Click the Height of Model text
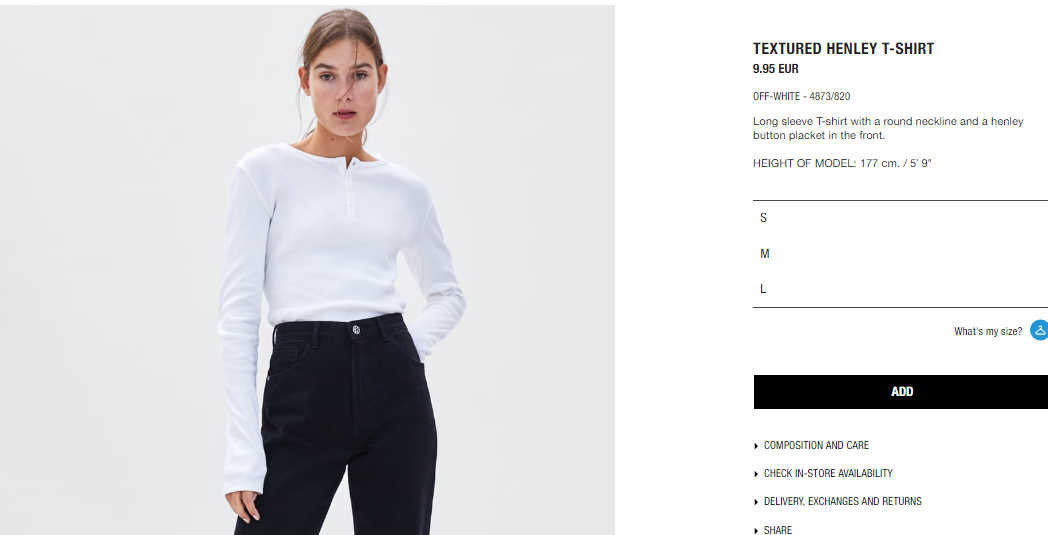The height and width of the screenshot is (535, 1048). click(x=842, y=163)
